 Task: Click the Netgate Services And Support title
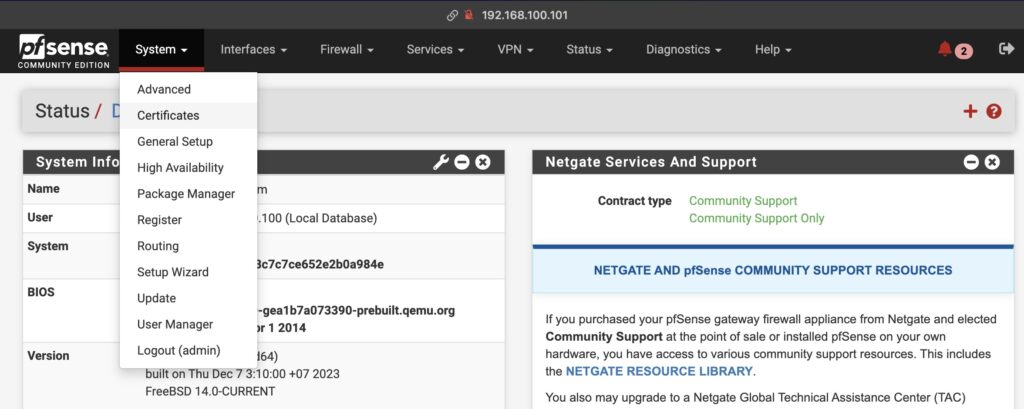pyautogui.click(x=650, y=162)
